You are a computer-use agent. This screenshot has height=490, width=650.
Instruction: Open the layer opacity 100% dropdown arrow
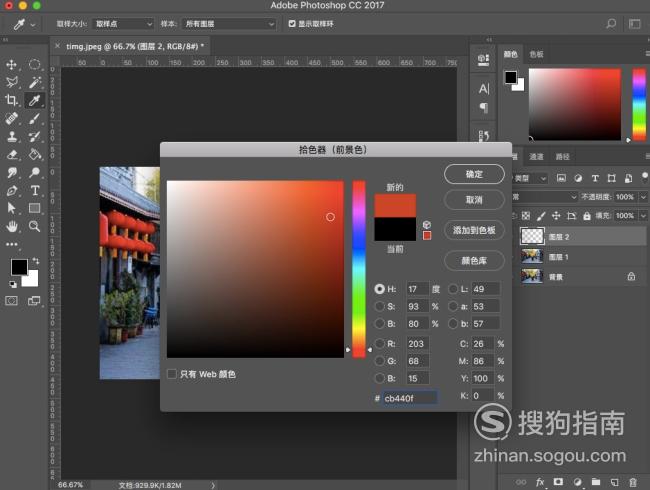pyautogui.click(x=643, y=197)
